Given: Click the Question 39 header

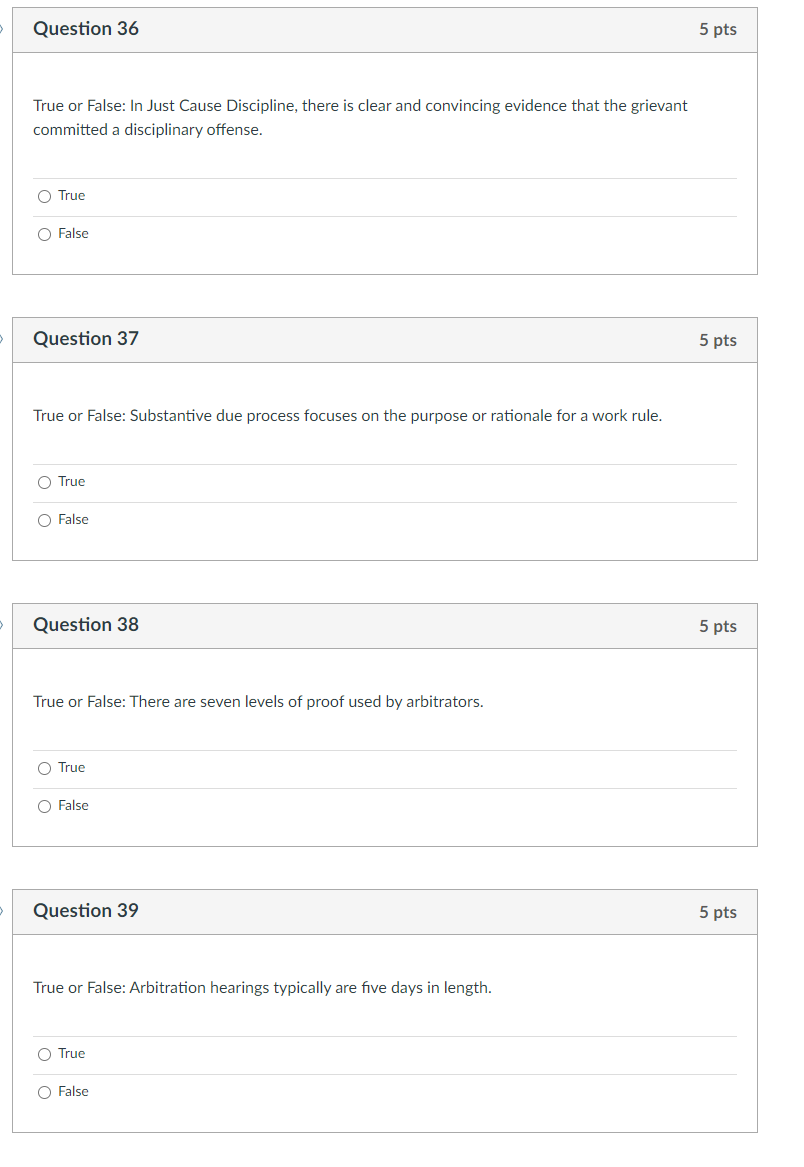Looking at the screenshot, I should click(86, 911).
